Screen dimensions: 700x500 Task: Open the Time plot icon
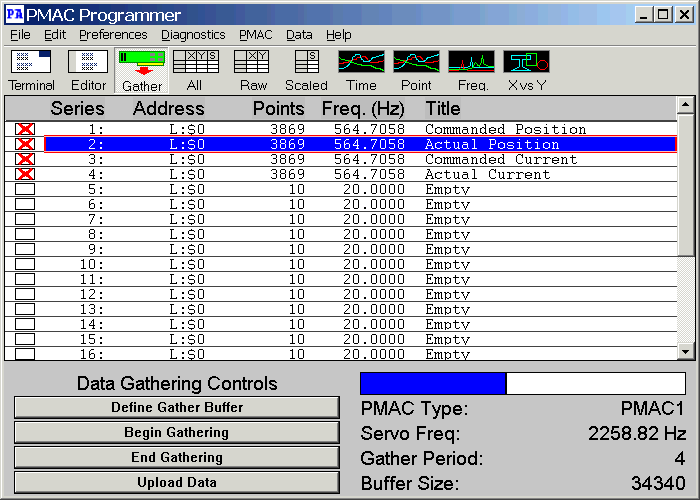coord(361,69)
